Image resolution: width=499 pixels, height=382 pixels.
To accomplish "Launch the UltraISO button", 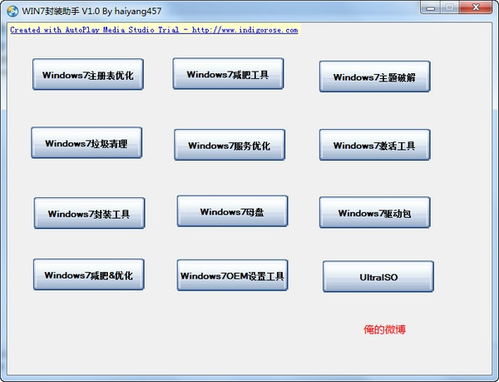I will [378, 277].
